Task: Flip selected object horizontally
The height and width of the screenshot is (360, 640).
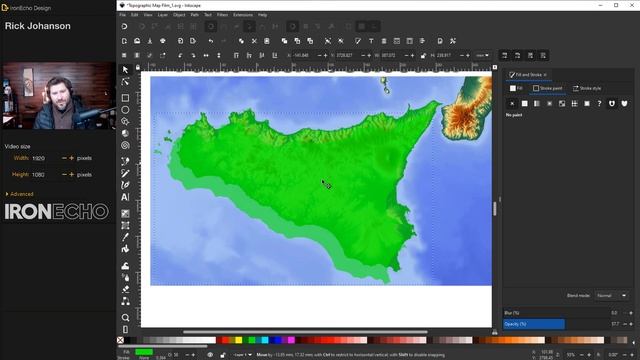Action: click(206, 56)
